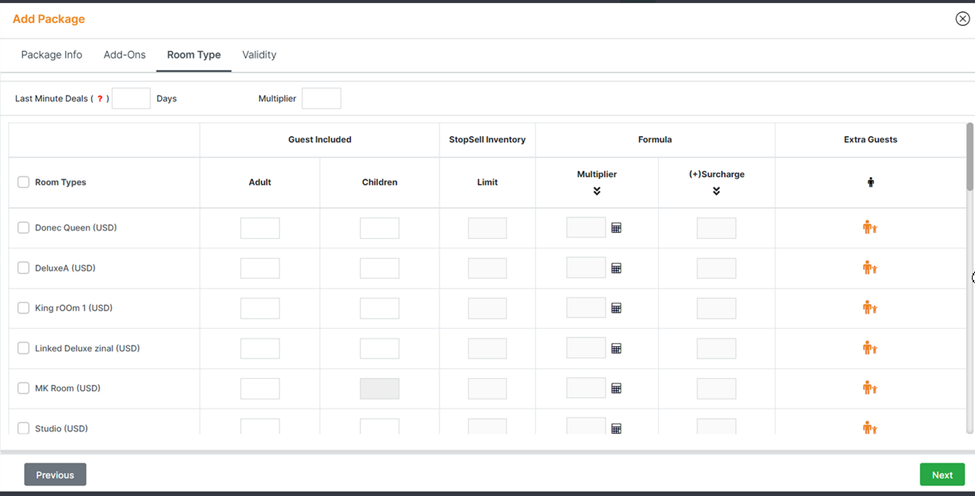Viewport: 975px width, 496px height.
Task: Click calculator icon in Donec Queen row
Action: click(x=616, y=228)
